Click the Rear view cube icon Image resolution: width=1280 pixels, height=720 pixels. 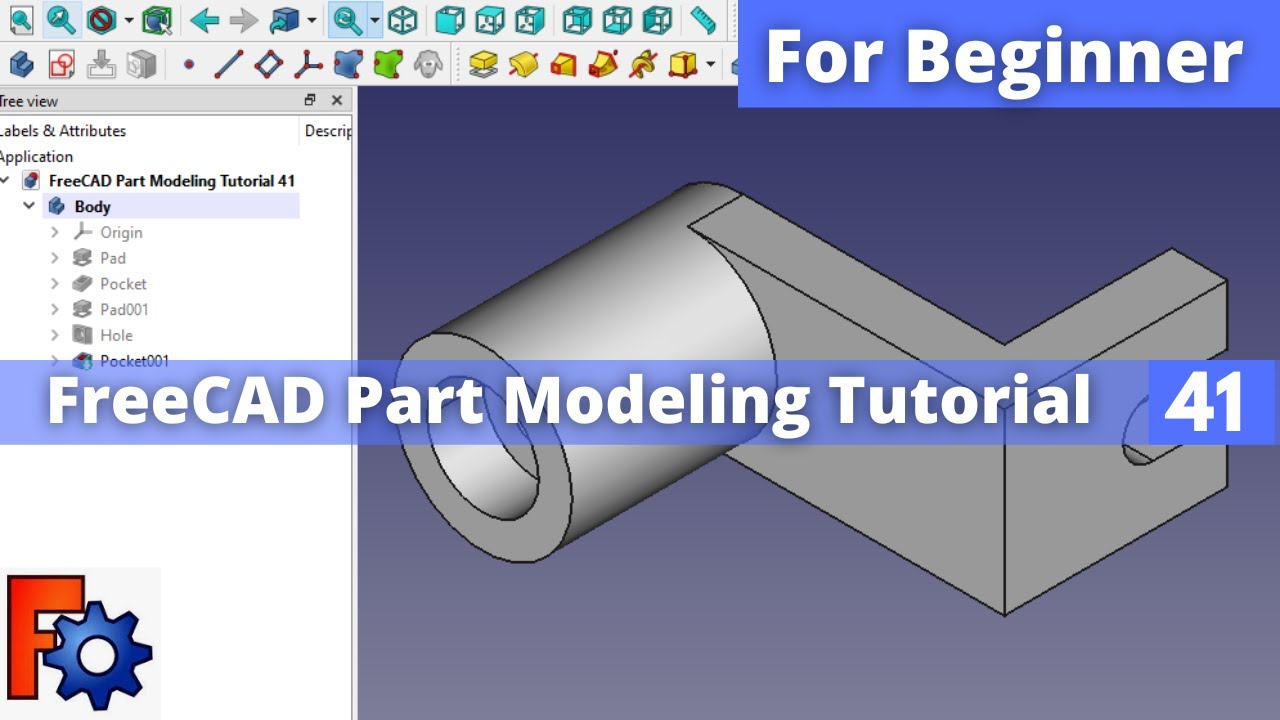(x=578, y=19)
